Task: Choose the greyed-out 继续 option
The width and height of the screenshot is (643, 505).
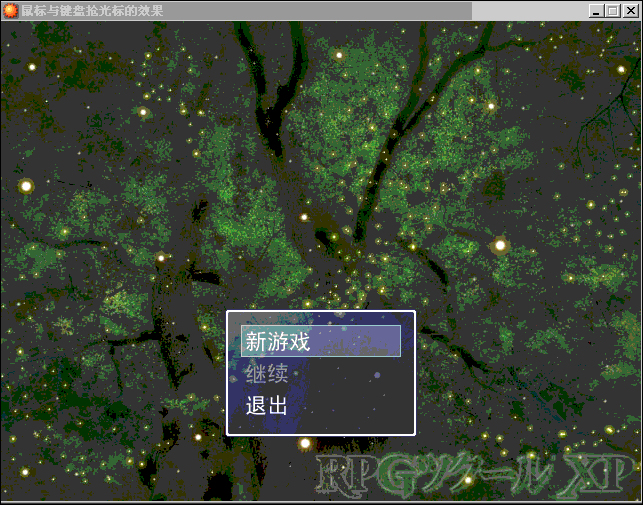Action: pos(267,373)
